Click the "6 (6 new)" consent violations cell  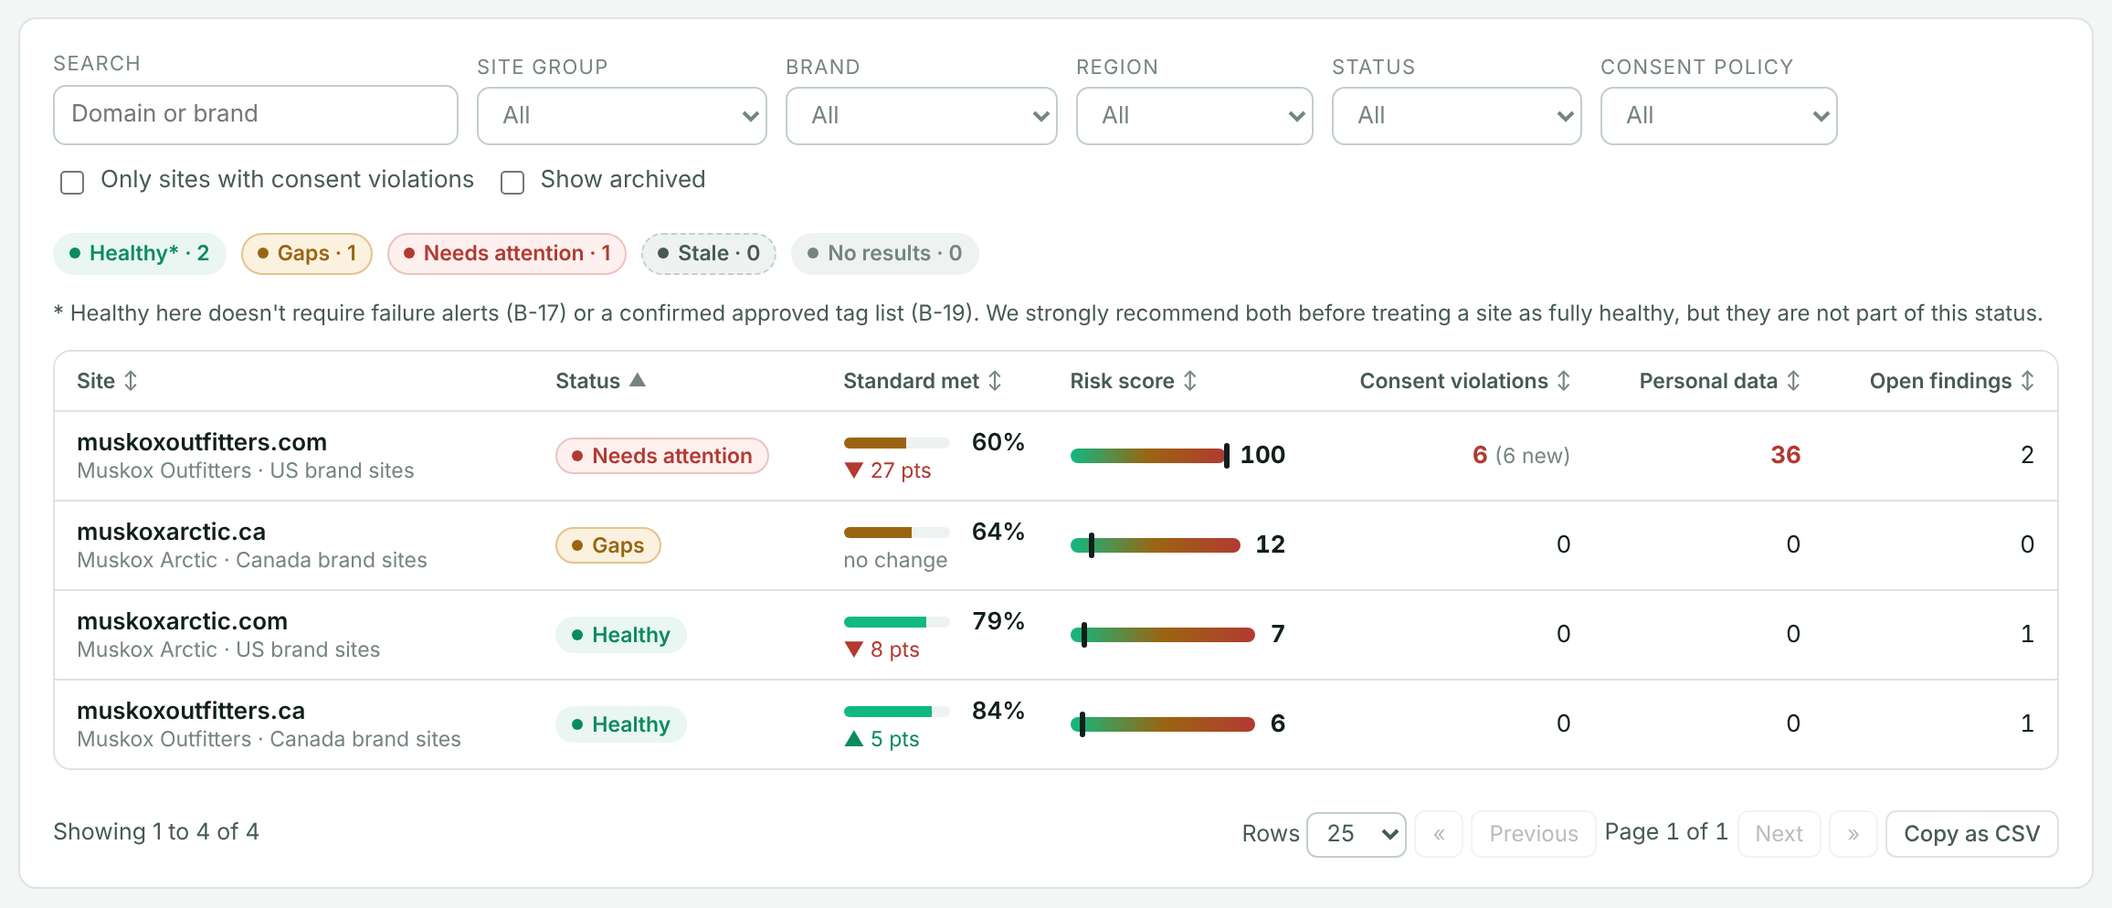(x=1521, y=455)
